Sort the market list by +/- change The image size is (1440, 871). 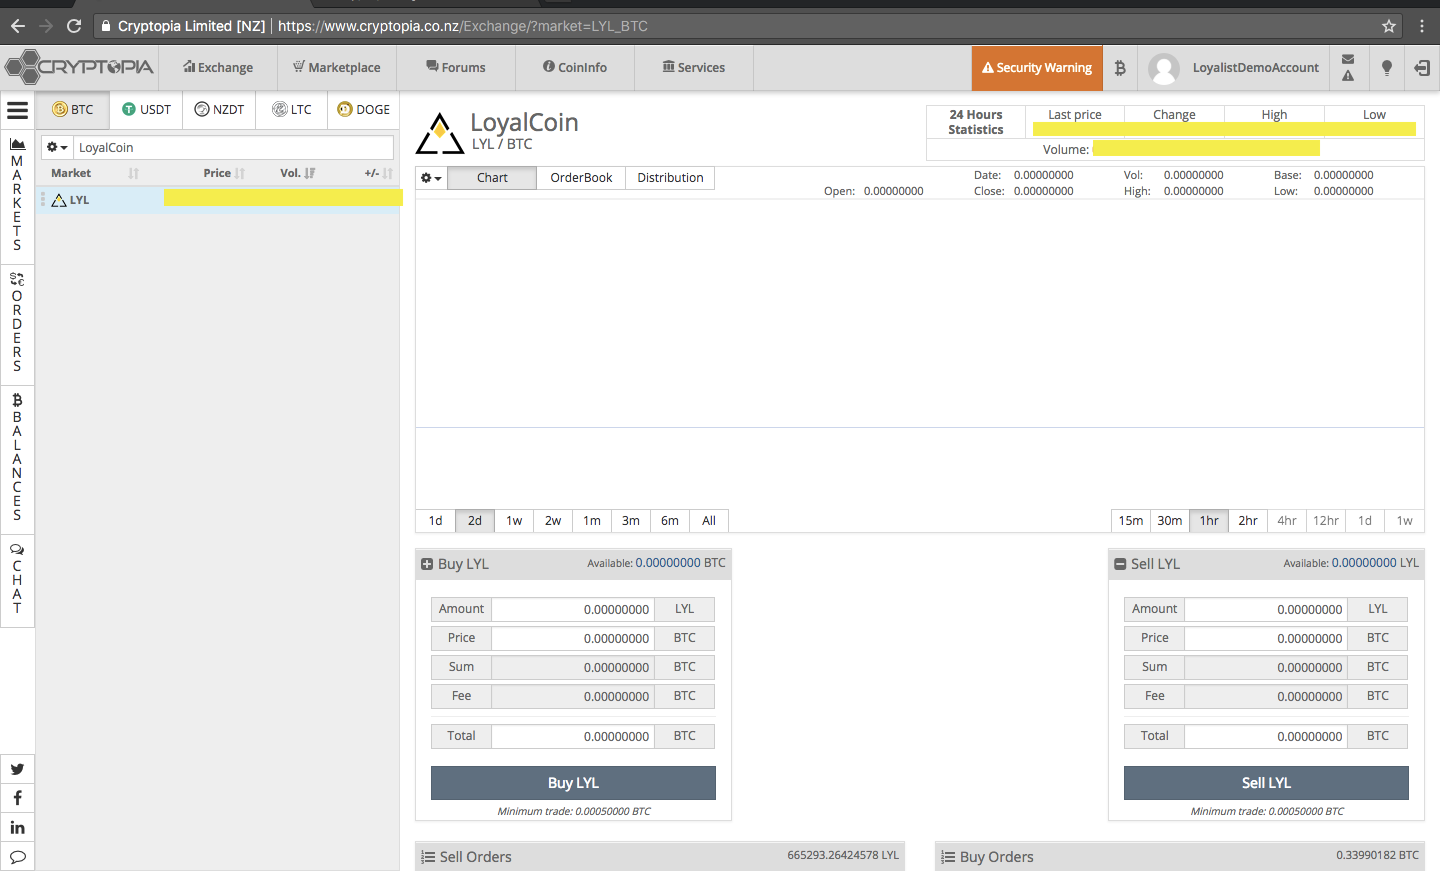[379, 173]
